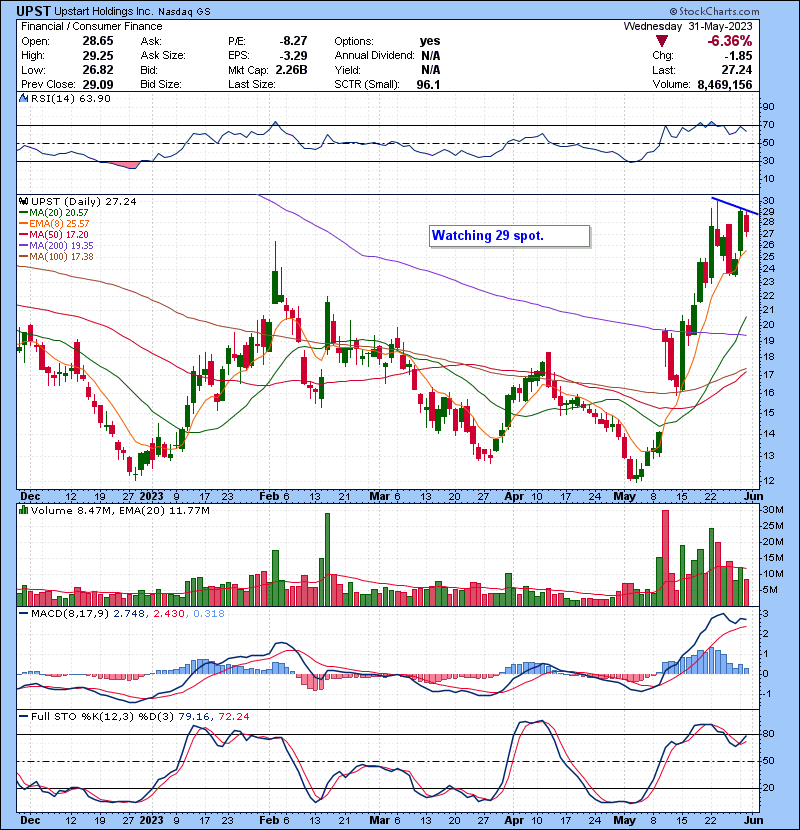Click the MACD(8,17,9) indicator label
Screen dimensions: 800x830
[70, 614]
